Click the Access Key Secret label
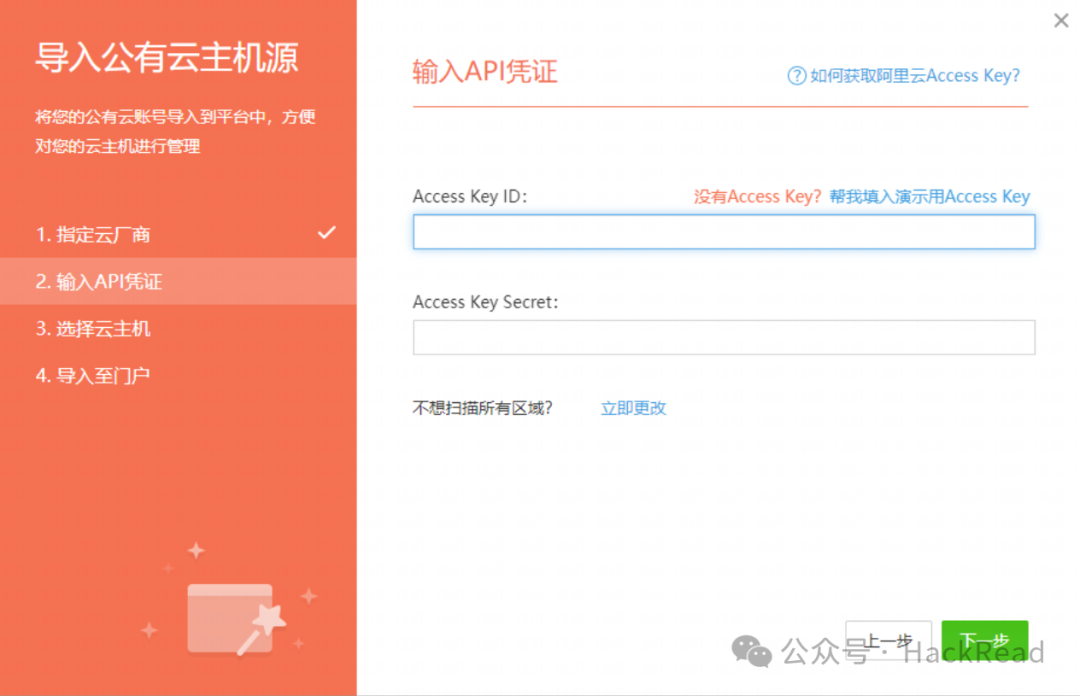The width and height of the screenshot is (1080, 696). point(485,302)
